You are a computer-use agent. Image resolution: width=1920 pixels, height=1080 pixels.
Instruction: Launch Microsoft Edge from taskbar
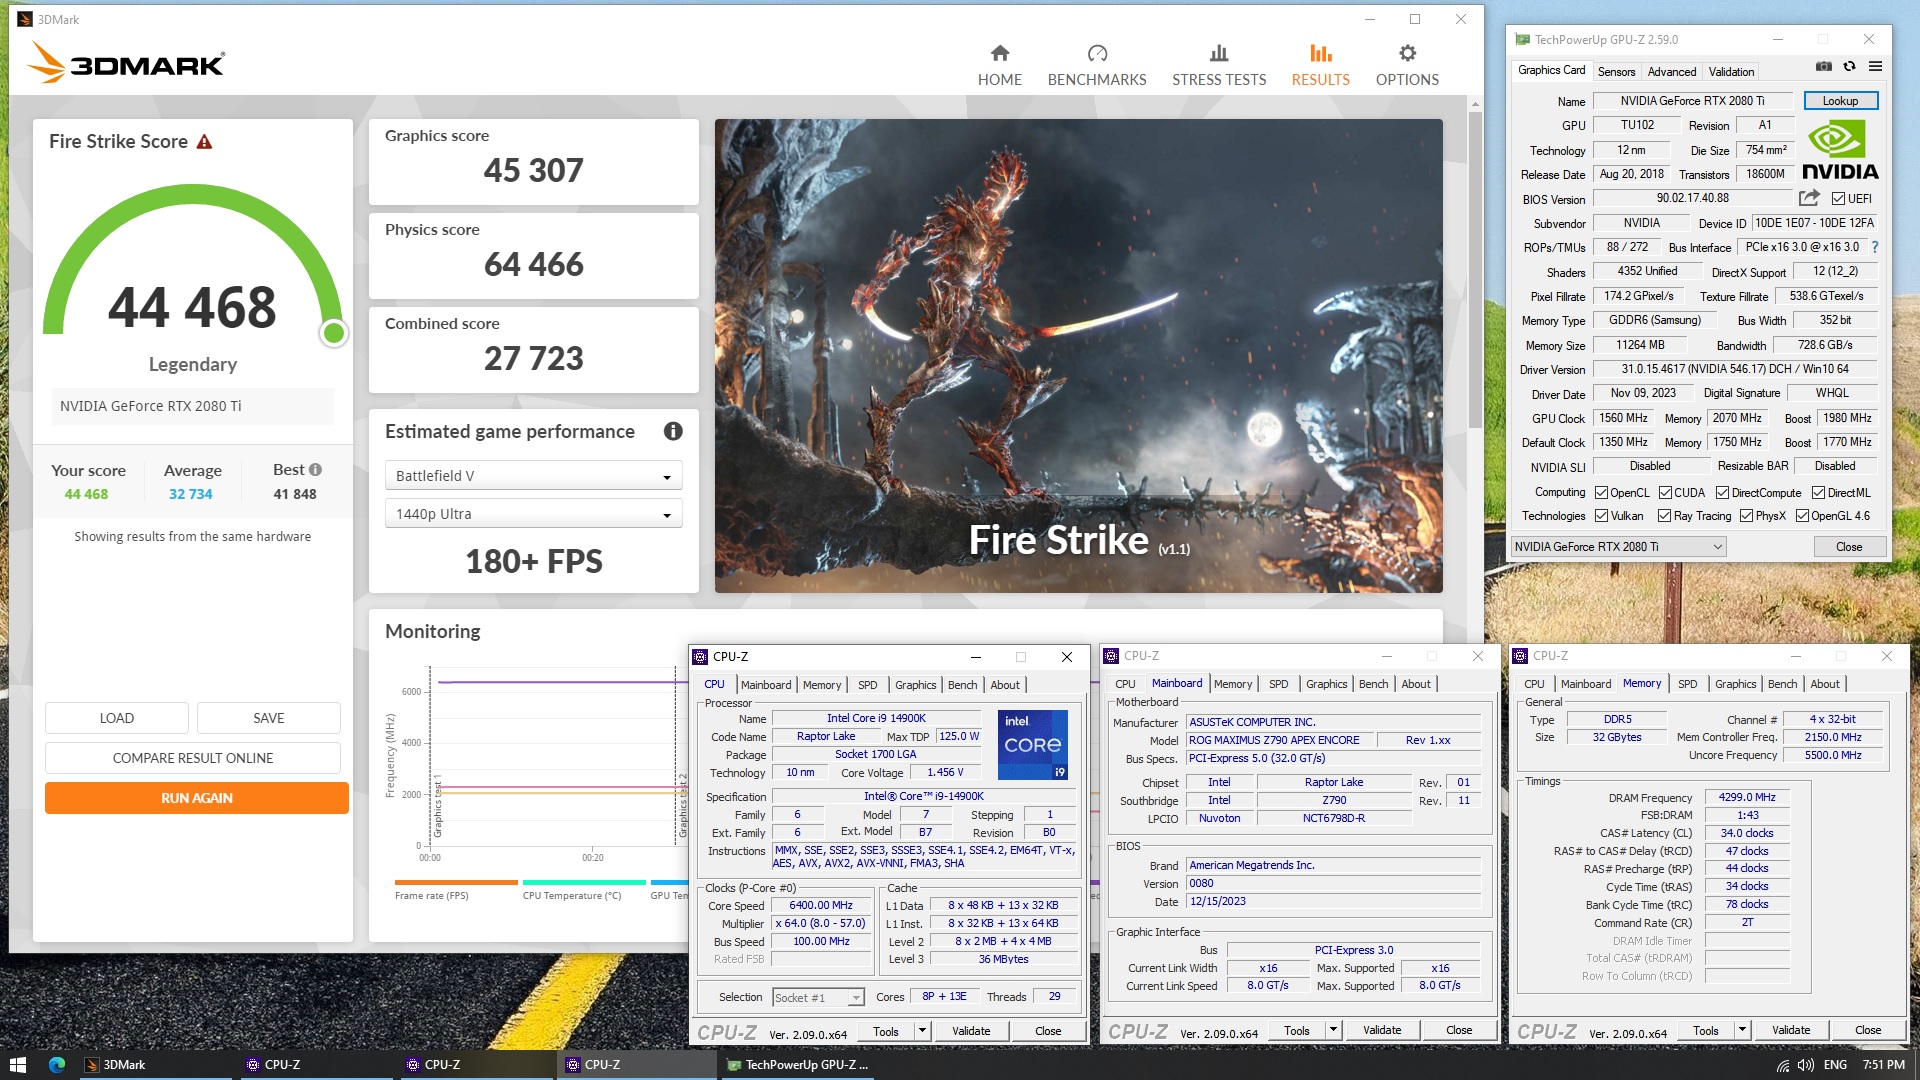pyautogui.click(x=57, y=1065)
